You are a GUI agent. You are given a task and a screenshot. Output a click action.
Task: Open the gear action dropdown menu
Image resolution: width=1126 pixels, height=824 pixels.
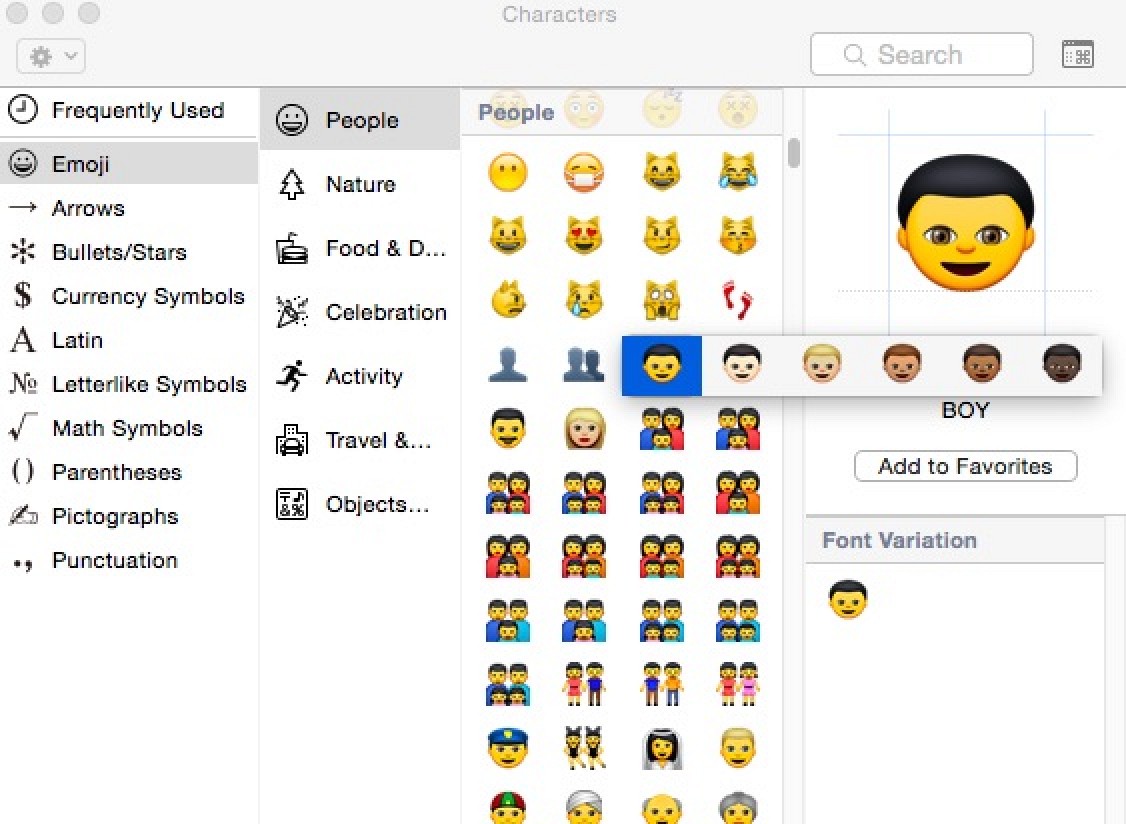pyautogui.click(x=51, y=56)
